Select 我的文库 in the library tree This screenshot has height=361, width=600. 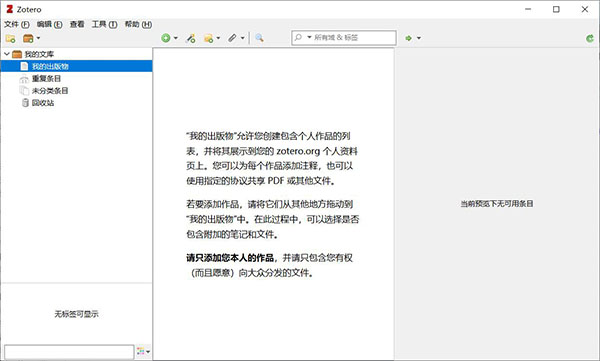[39, 54]
